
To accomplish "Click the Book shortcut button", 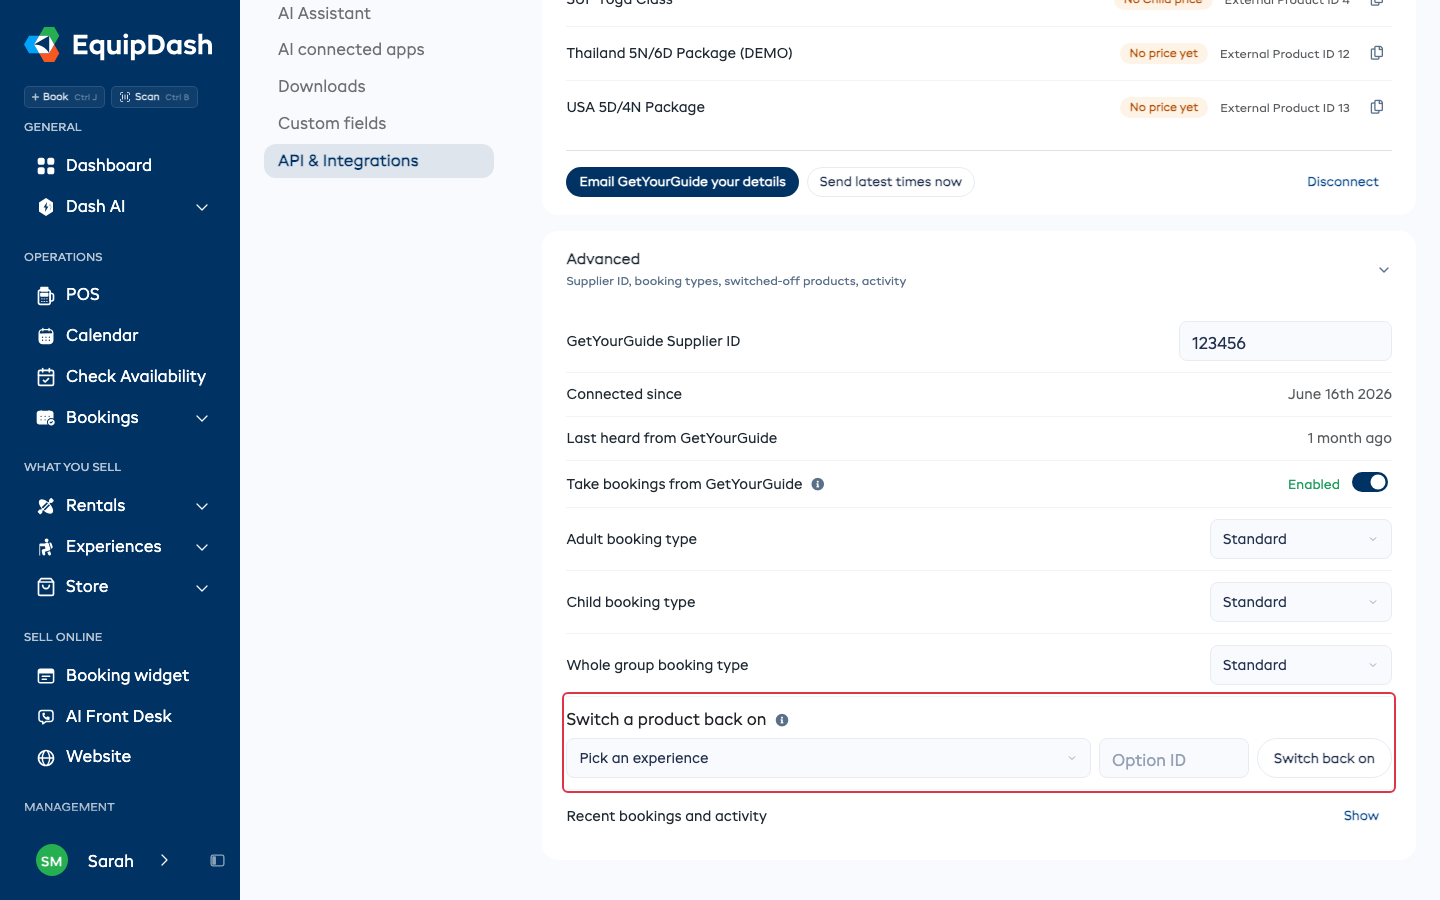I will 64,97.
